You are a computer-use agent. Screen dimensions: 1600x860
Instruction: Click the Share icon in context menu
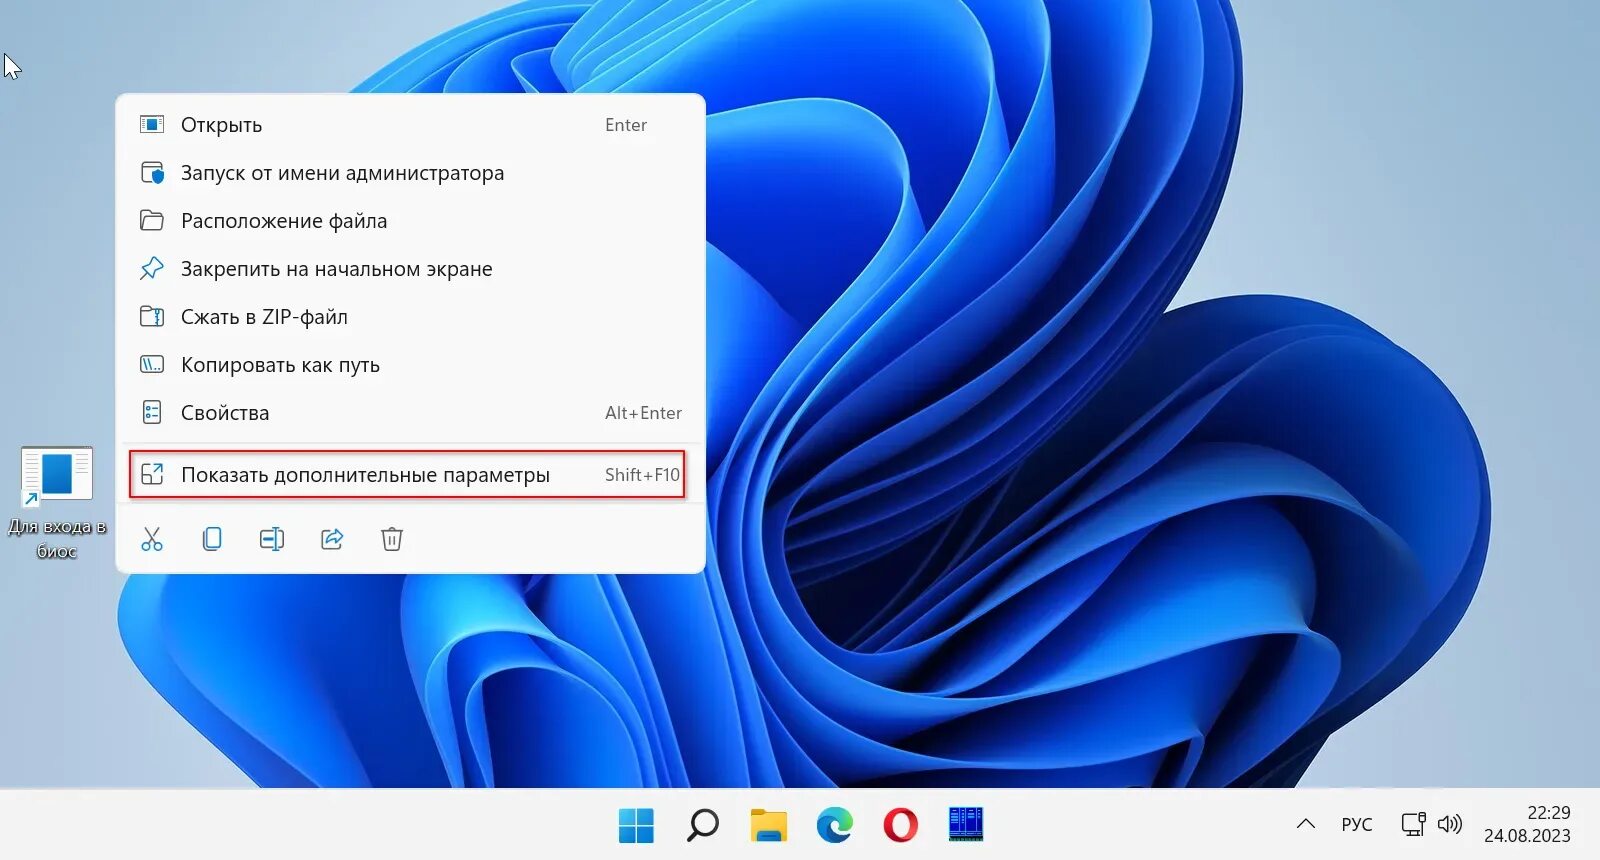coord(332,539)
